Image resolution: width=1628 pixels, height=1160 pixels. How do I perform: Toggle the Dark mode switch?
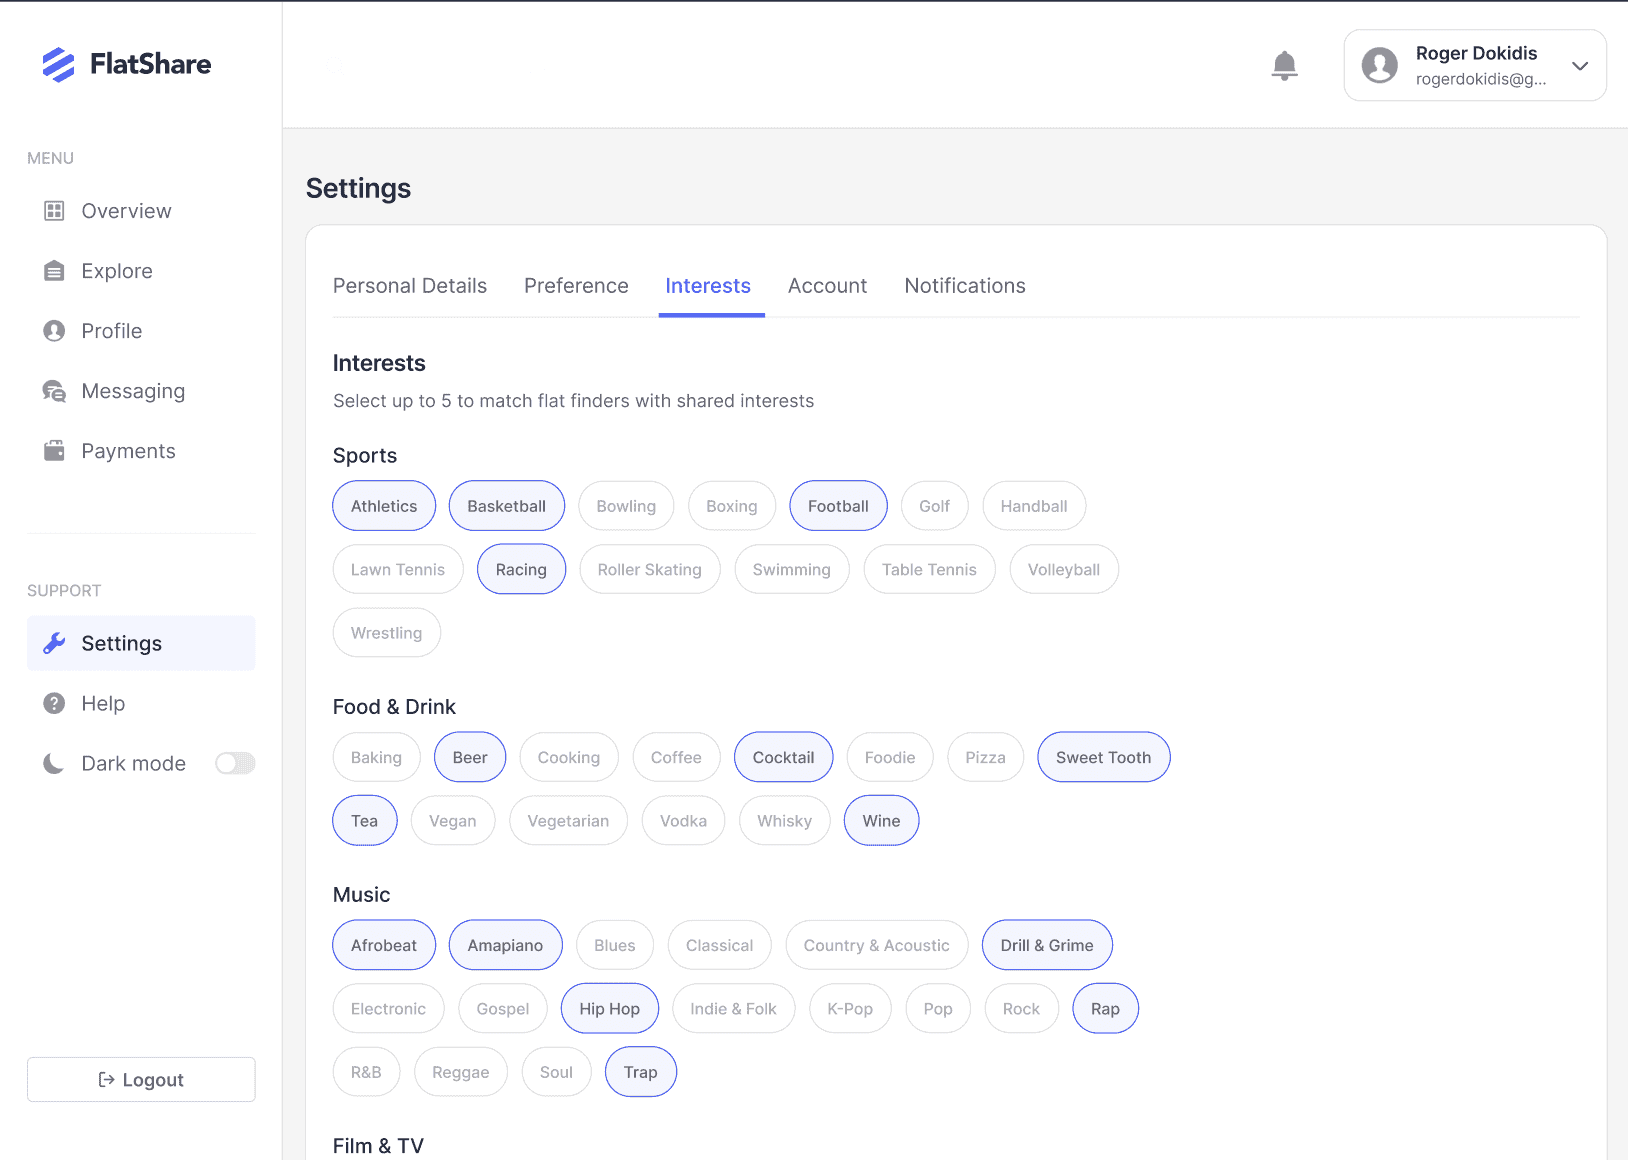[235, 763]
